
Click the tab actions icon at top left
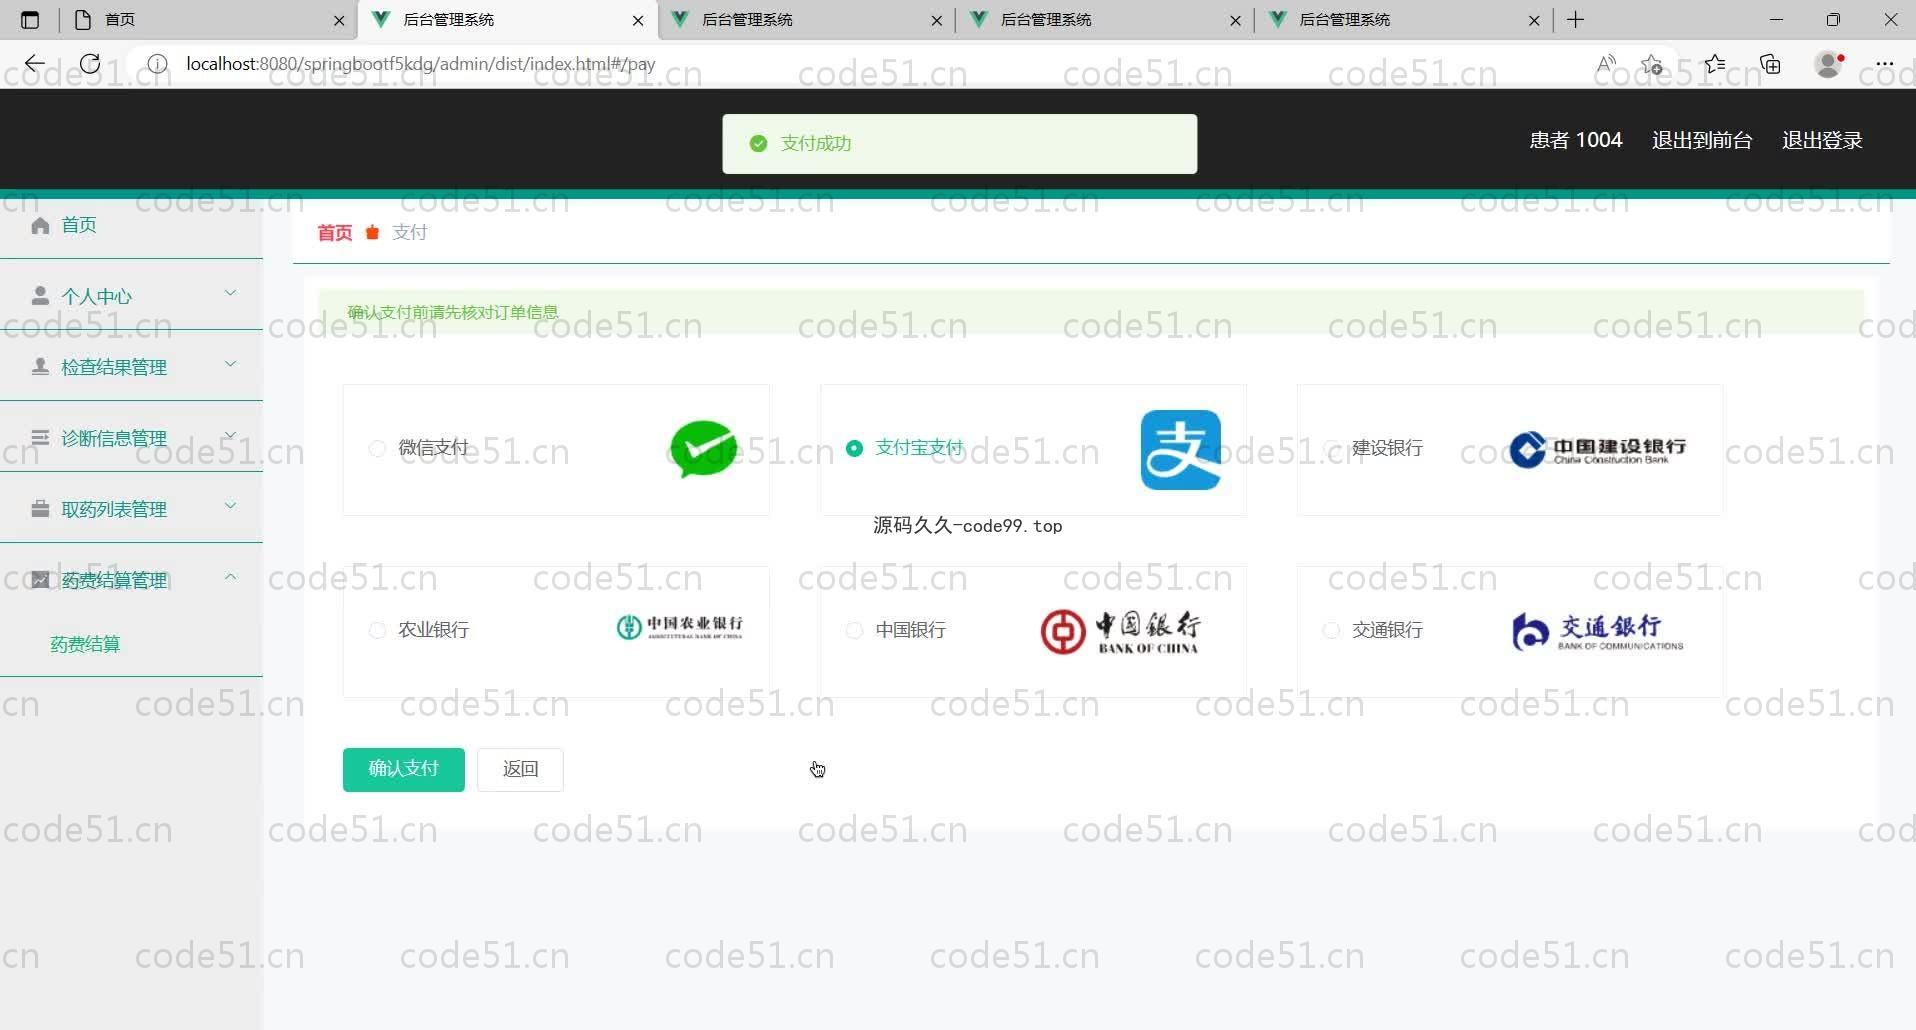click(x=30, y=20)
